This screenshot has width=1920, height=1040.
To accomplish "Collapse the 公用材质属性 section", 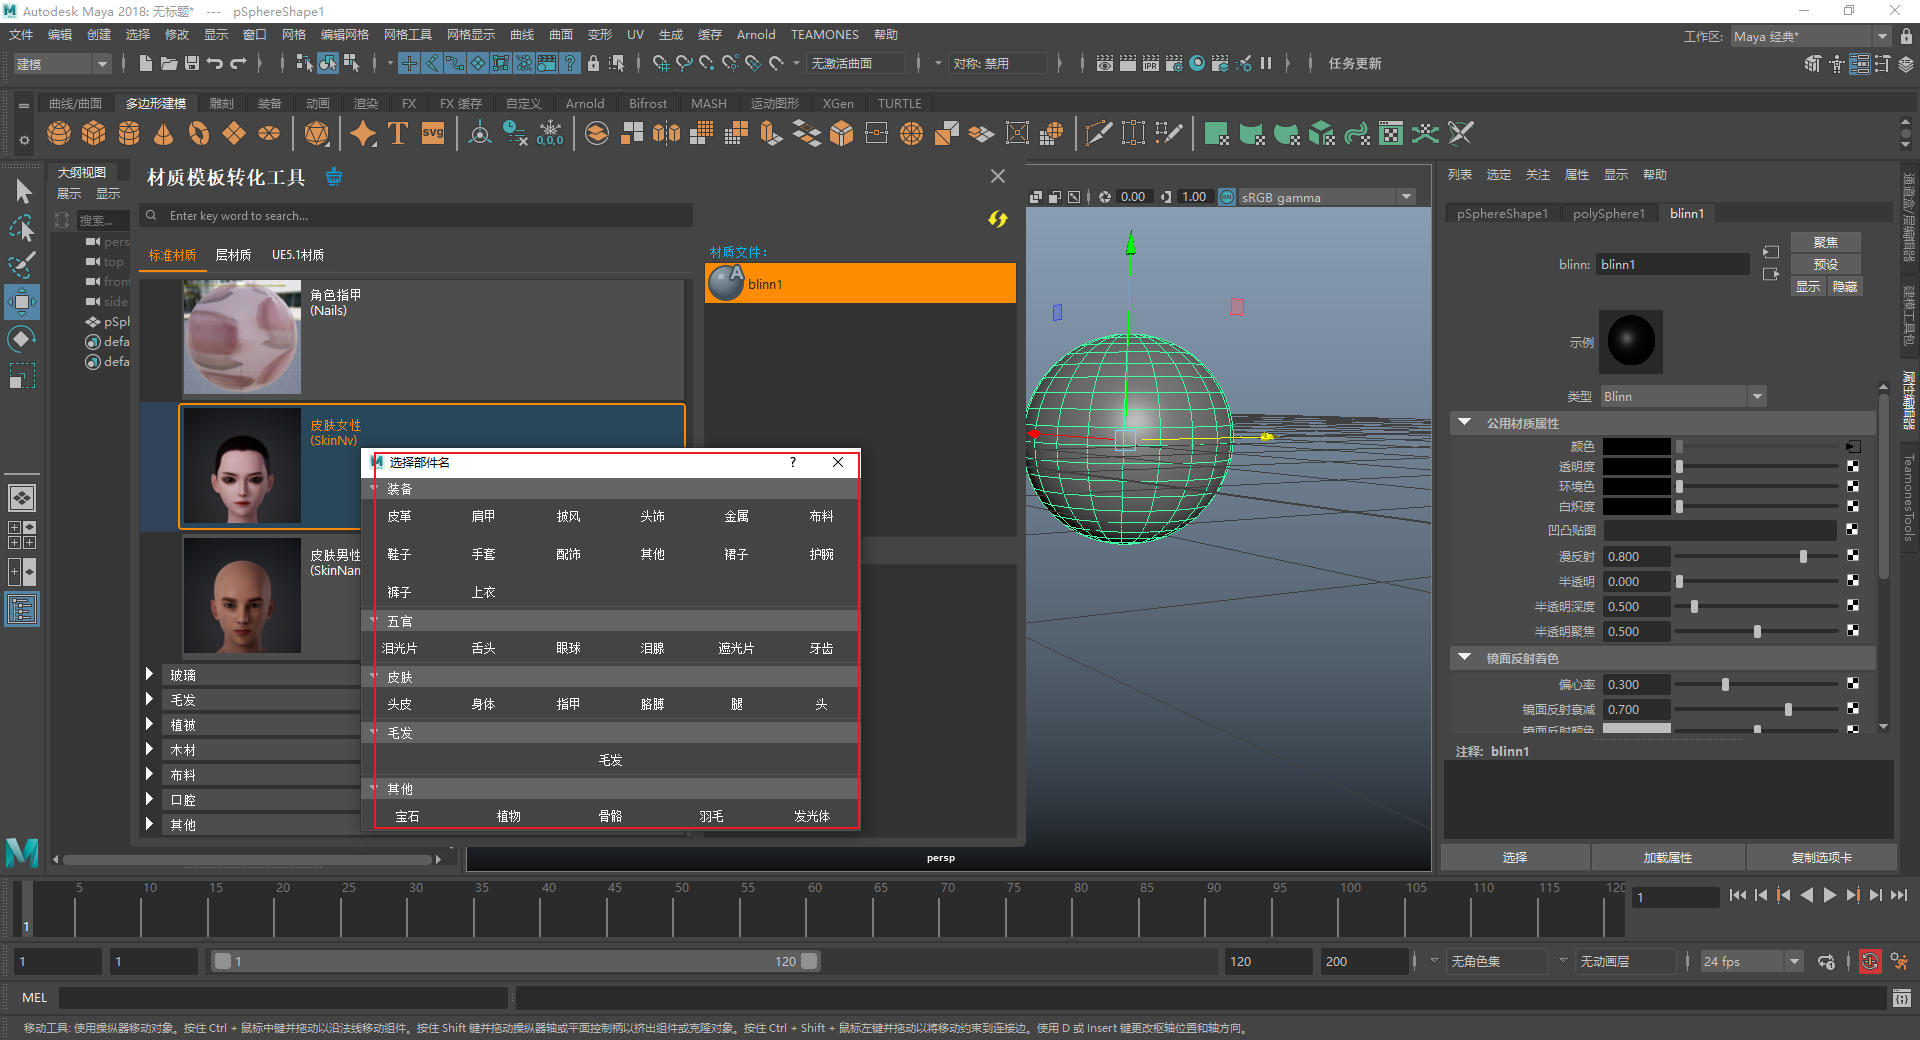I will click(x=1465, y=423).
